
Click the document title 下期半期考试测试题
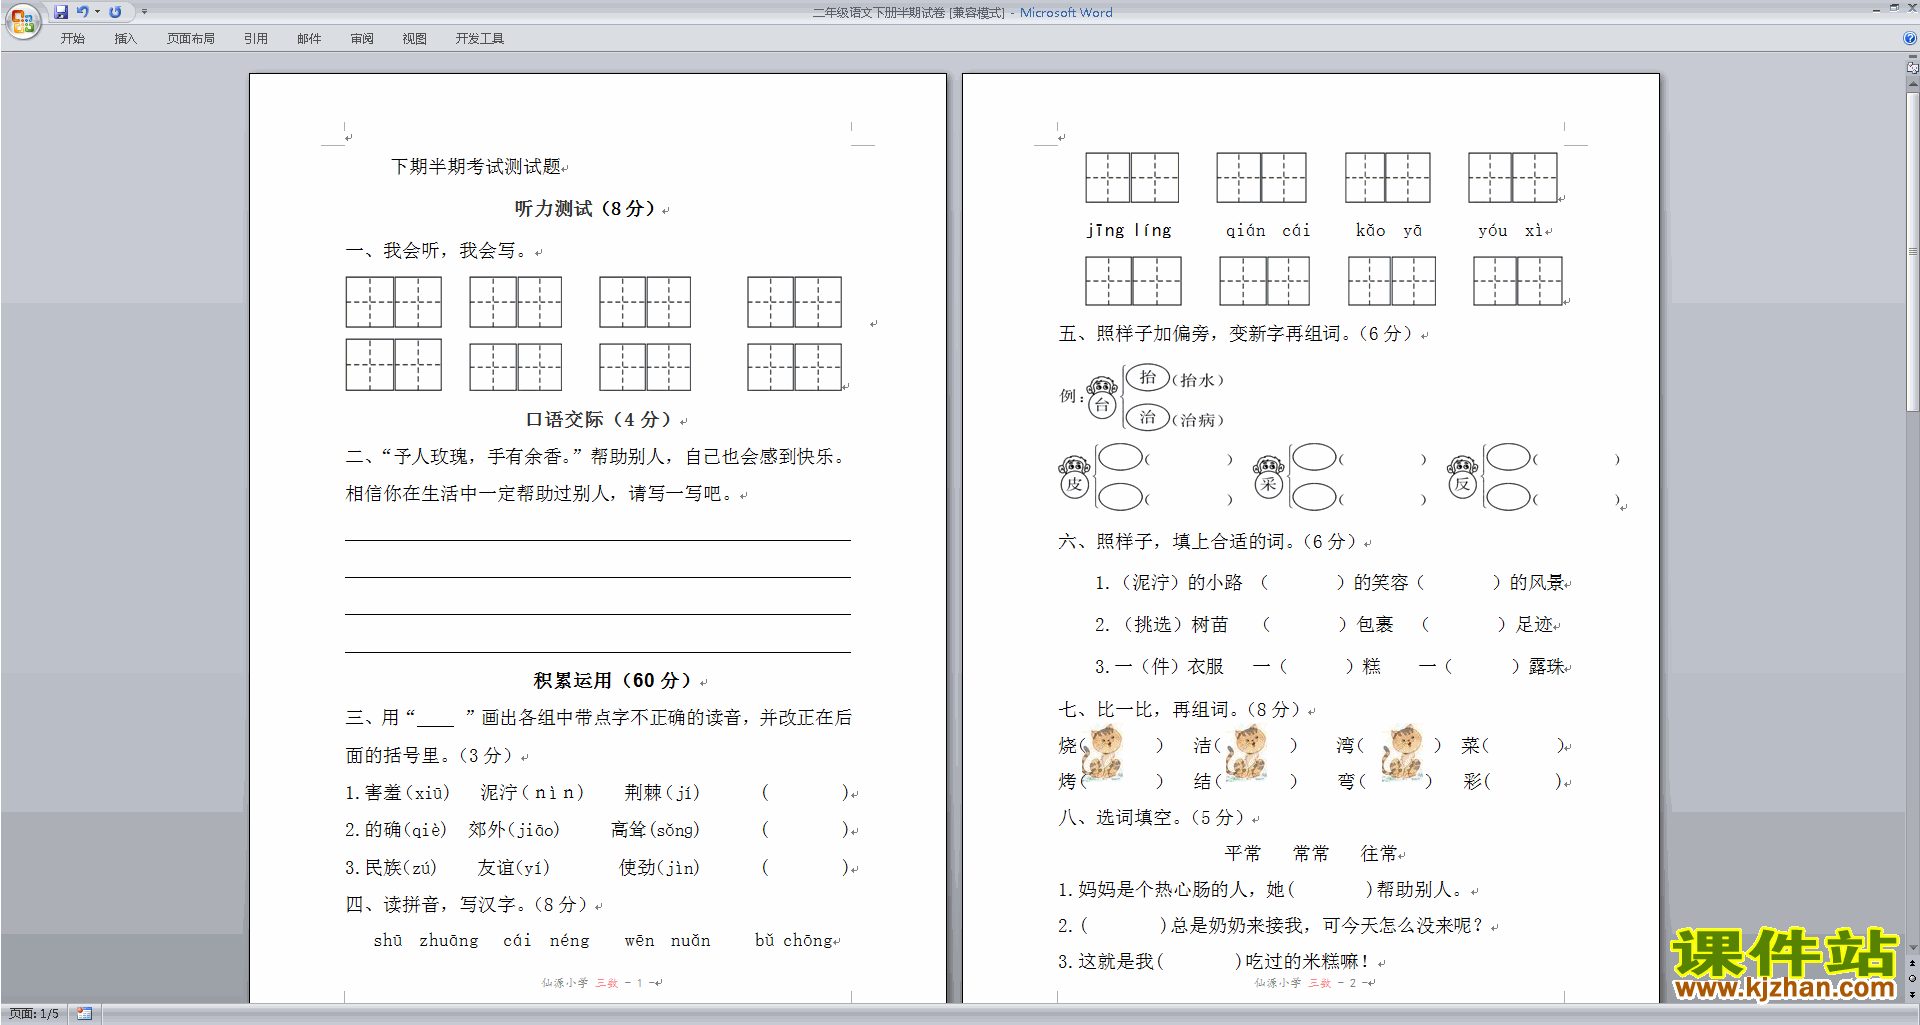tap(476, 167)
